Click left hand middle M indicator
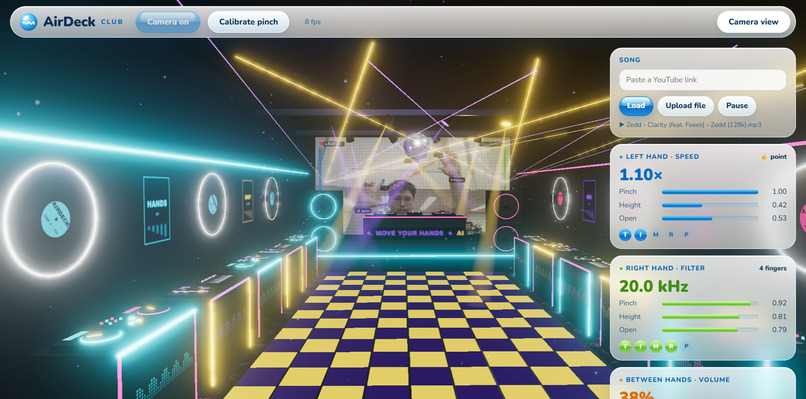806x399 pixels. pyautogui.click(x=655, y=234)
